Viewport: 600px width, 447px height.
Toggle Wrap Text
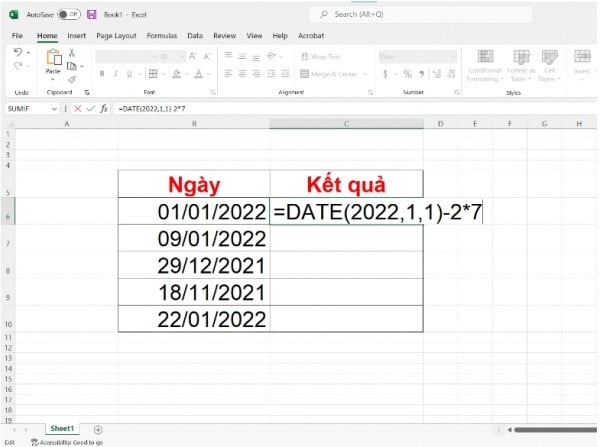[x=321, y=57]
